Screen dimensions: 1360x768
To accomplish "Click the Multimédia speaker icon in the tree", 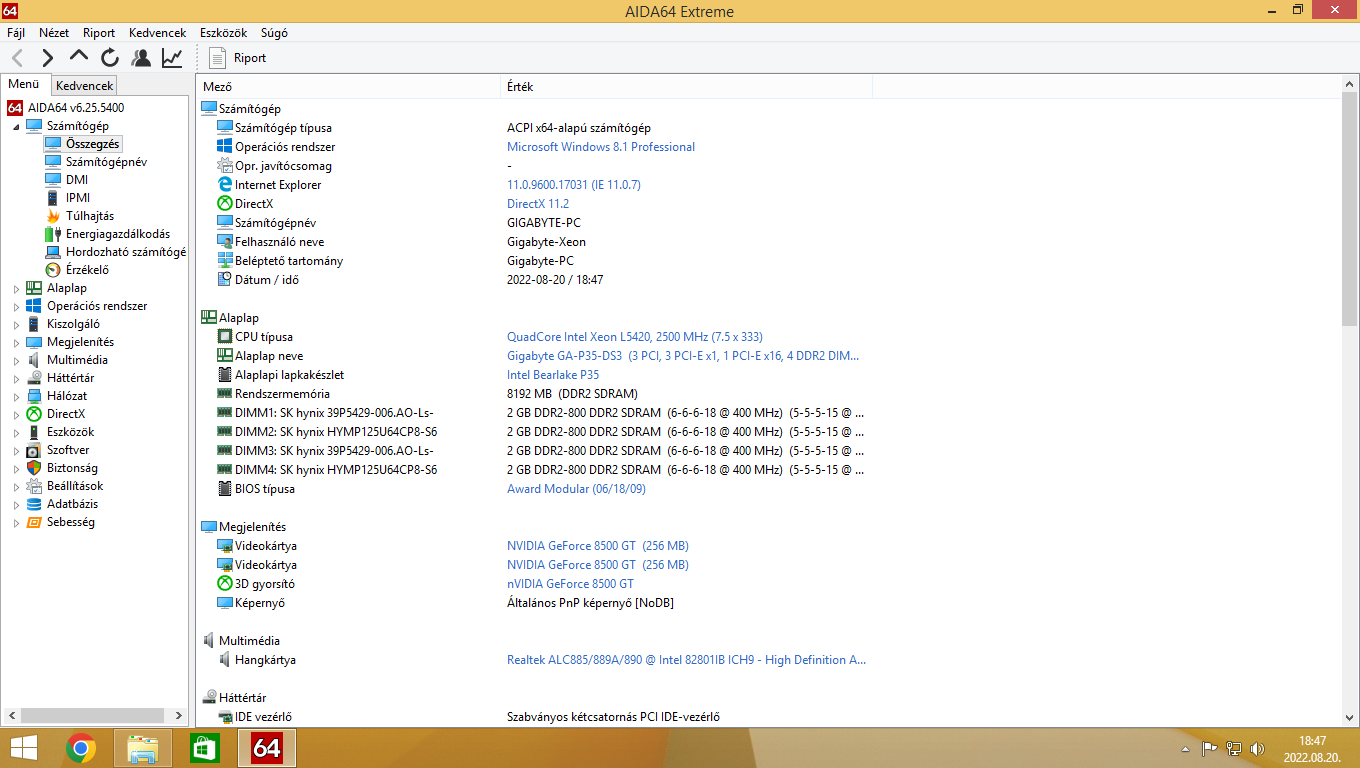I will point(34,360).
